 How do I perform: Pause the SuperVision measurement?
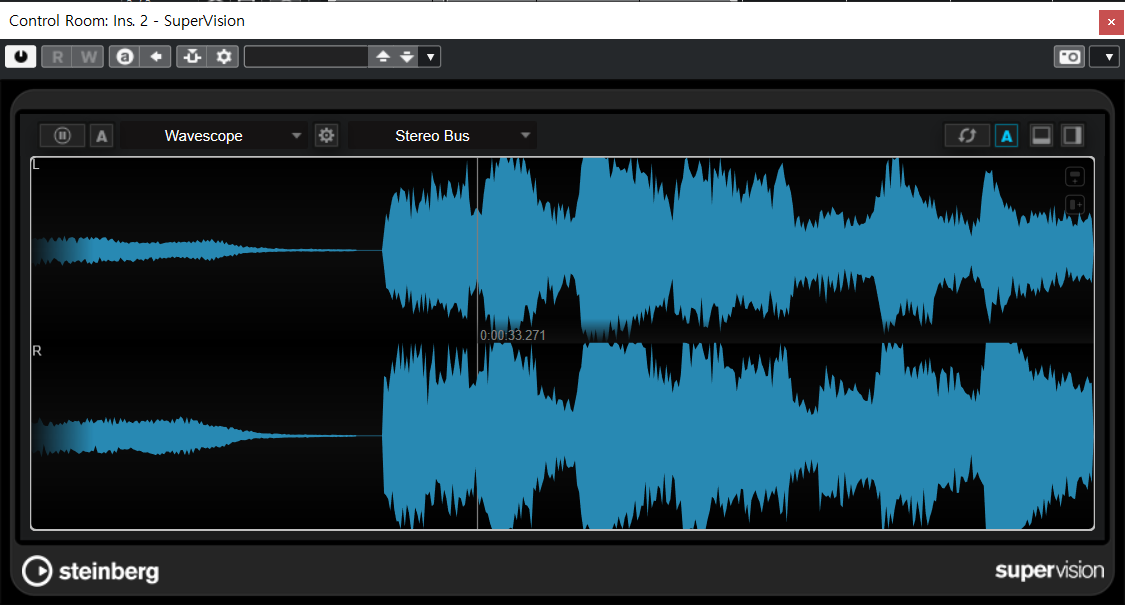(x=62, y=136)
